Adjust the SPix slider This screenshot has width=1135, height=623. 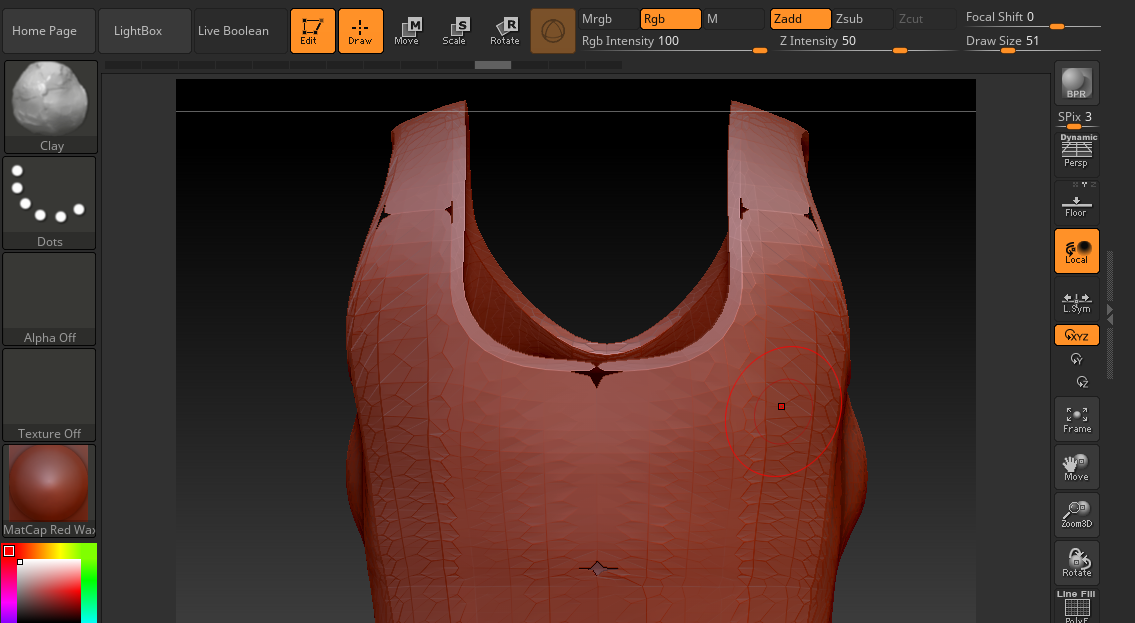[x=1076, y=119]
